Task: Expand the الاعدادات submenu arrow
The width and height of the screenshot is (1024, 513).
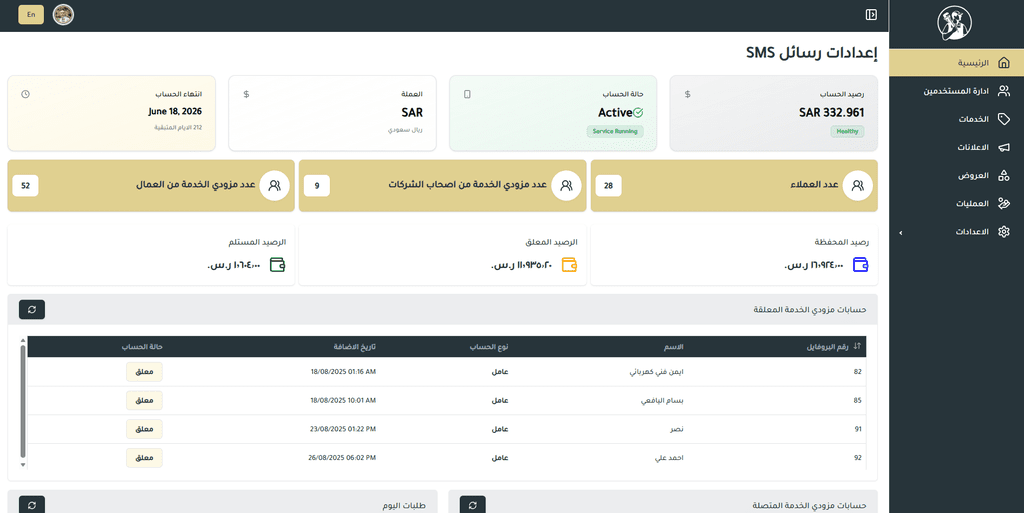Action: (901, 232)
